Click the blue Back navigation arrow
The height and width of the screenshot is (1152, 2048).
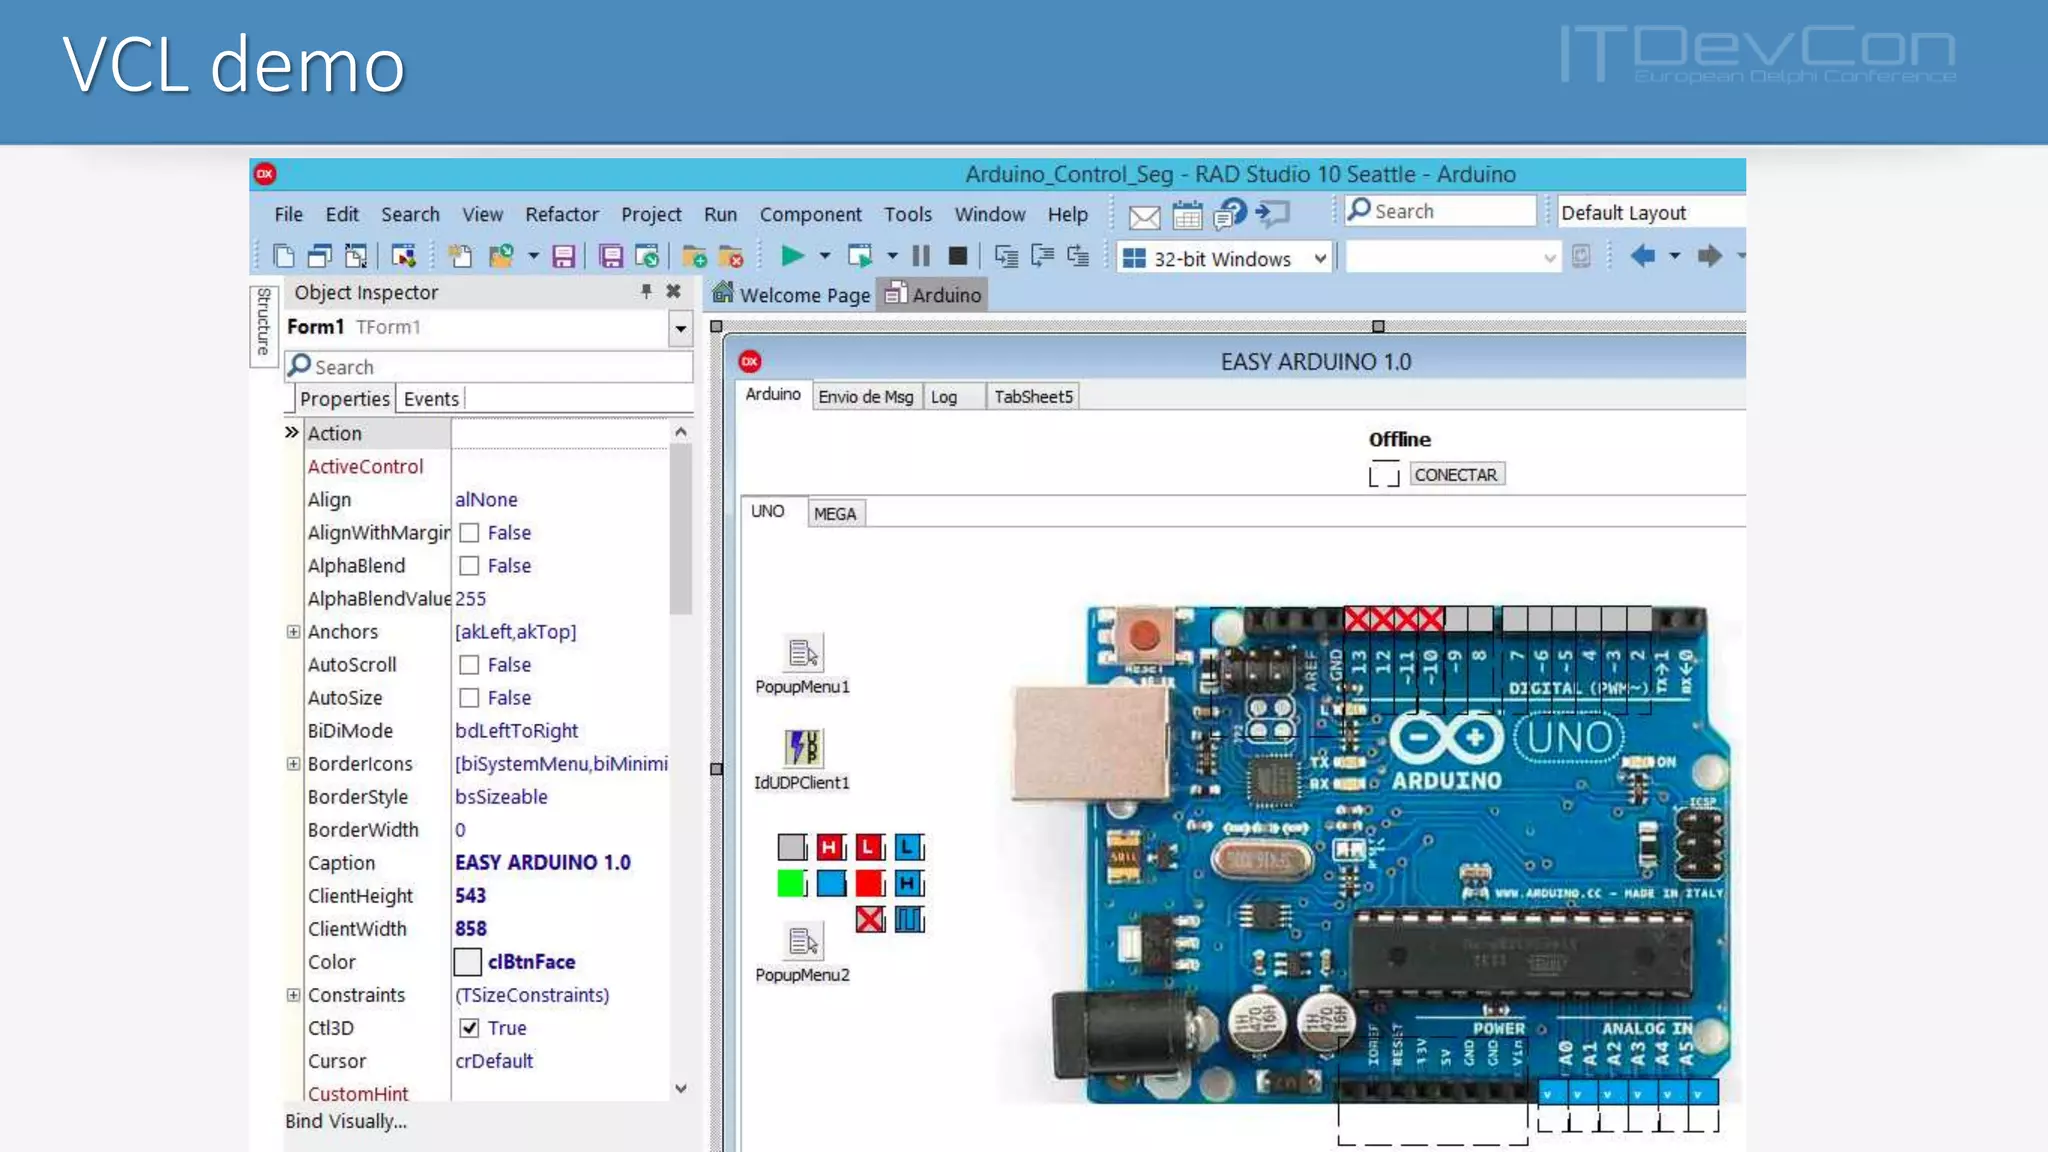(1642, 257)
